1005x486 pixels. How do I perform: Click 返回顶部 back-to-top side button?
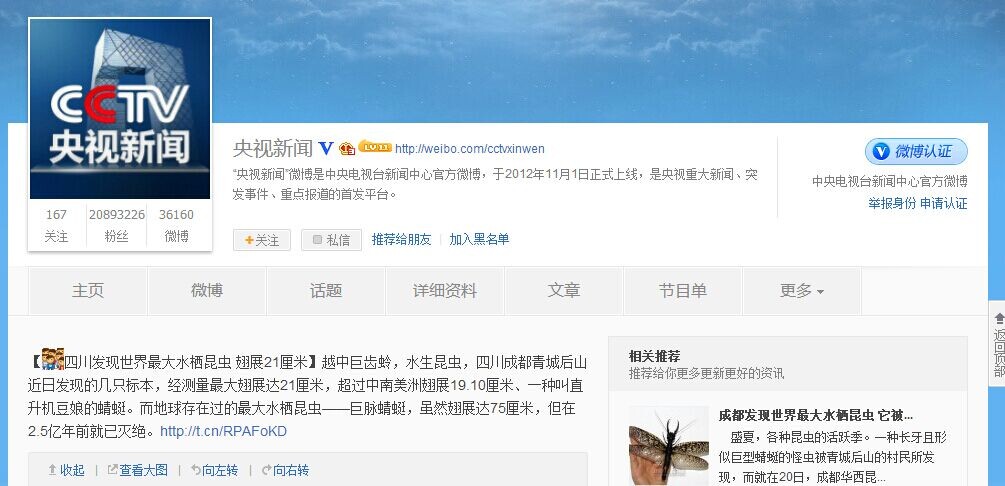[998, 345]
